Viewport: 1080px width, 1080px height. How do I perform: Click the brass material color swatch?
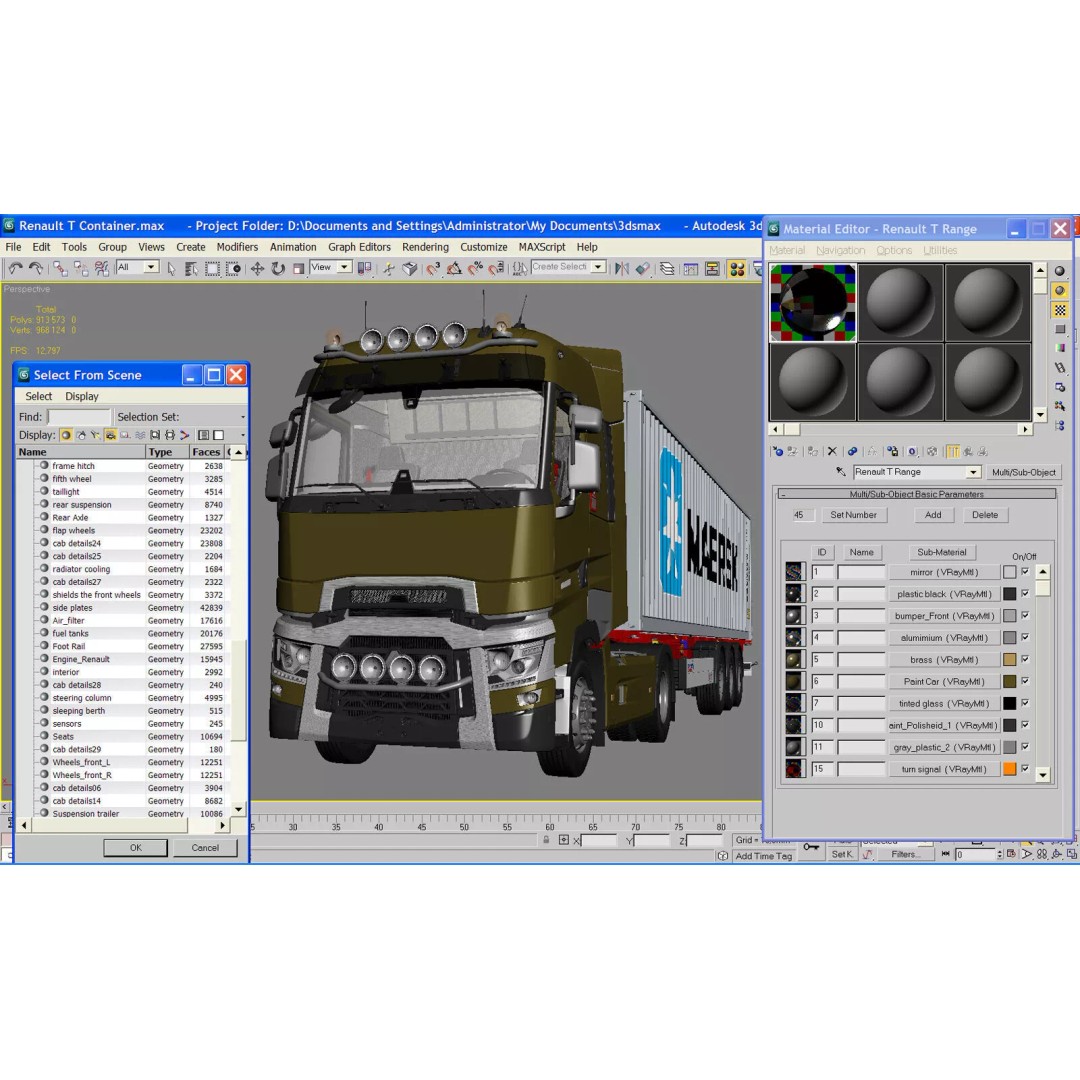(1010, 660)
